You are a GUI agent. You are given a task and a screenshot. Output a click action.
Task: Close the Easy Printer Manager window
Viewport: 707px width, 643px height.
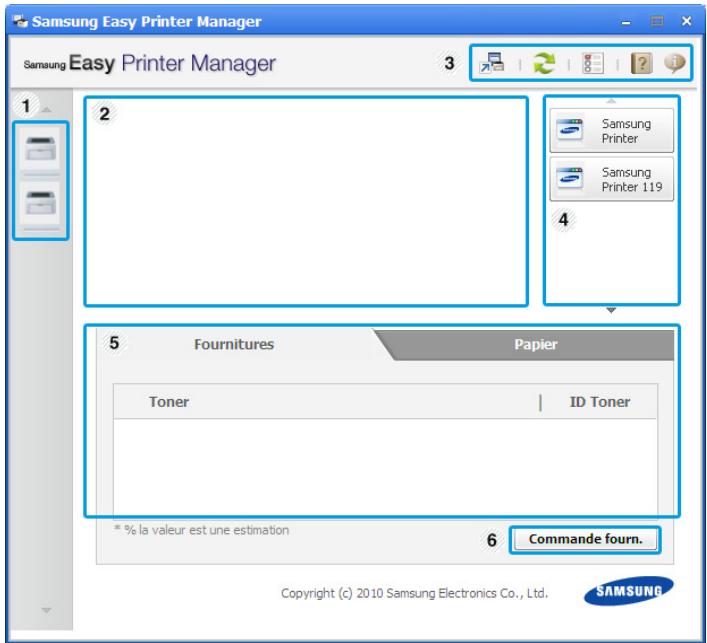point(686,21)
